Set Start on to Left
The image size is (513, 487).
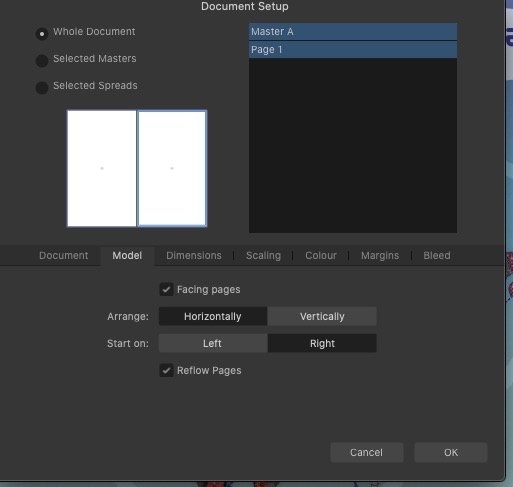click(213, 343)
